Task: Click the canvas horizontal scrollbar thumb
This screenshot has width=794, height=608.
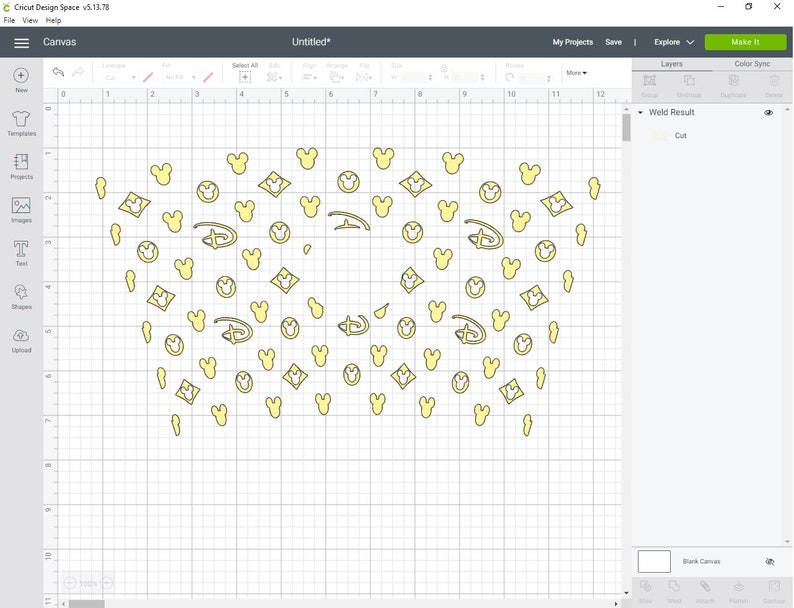Action: (87, 604)
